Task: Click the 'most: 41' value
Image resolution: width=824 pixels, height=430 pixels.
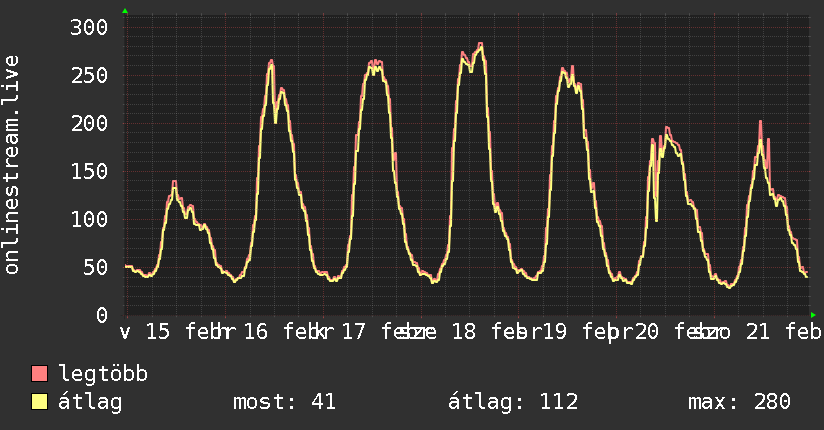Action: click(284, 402)
